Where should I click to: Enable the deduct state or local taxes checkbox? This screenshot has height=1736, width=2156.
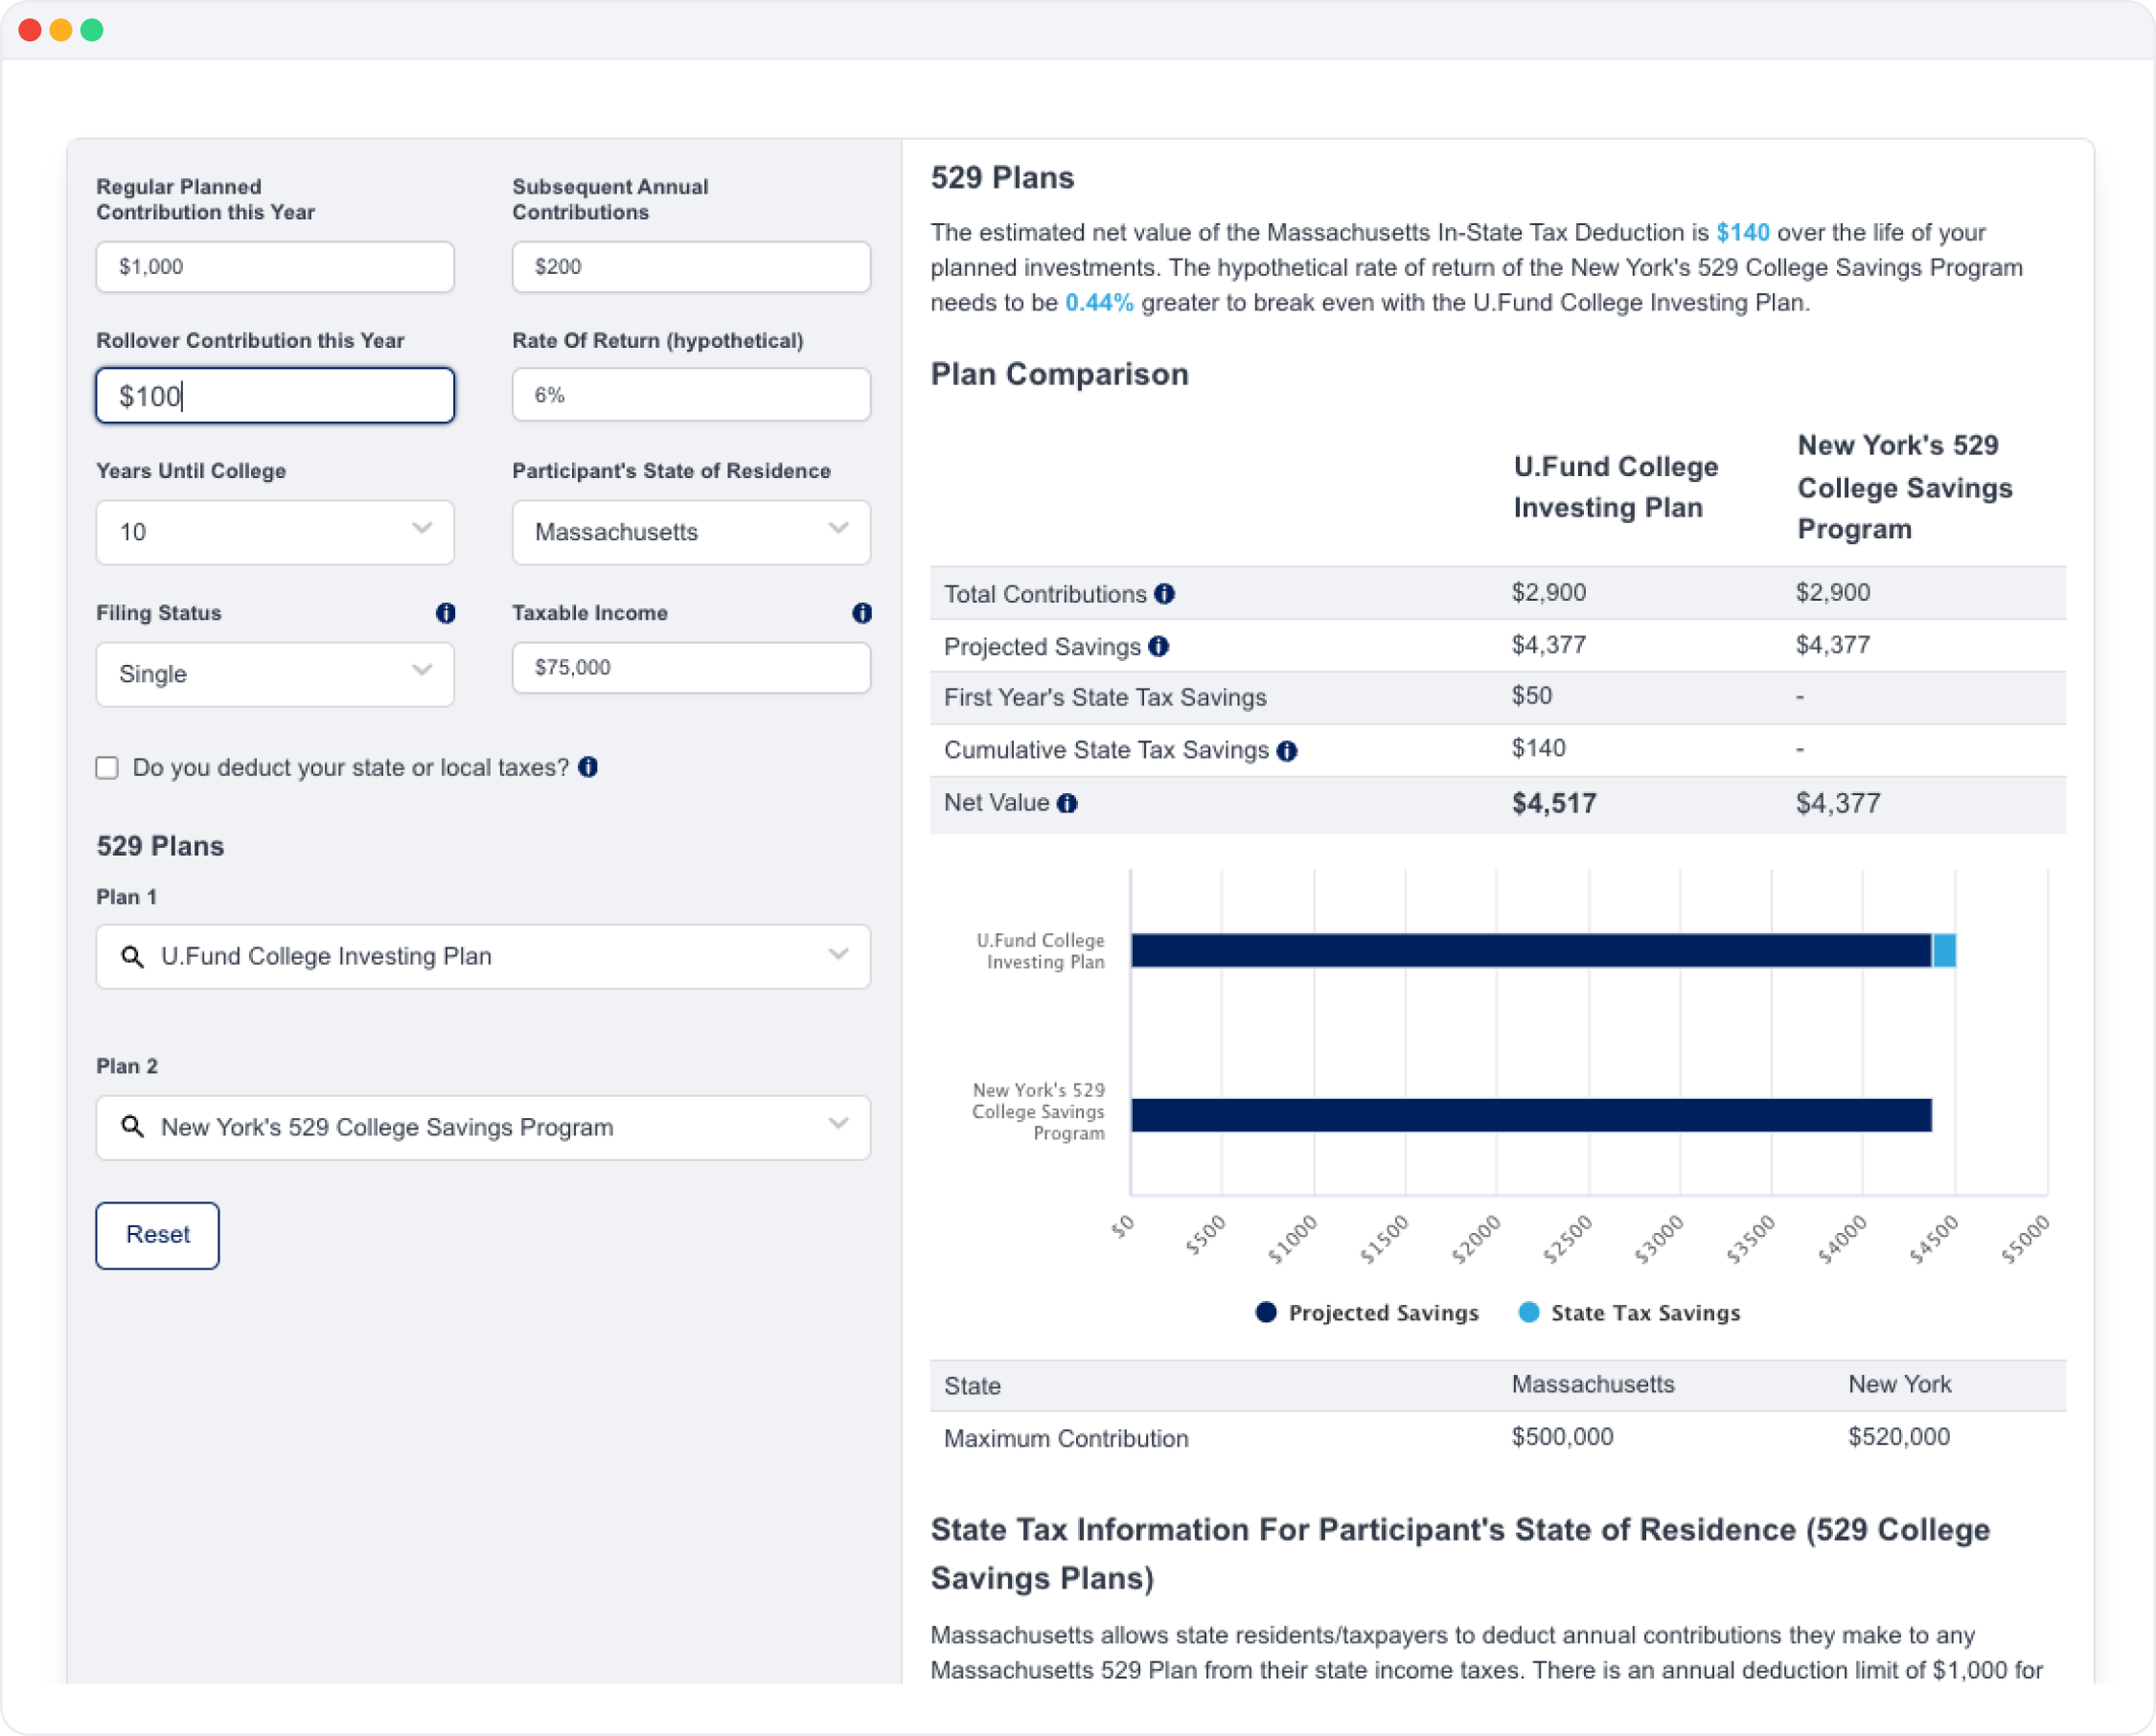[107, 768]
